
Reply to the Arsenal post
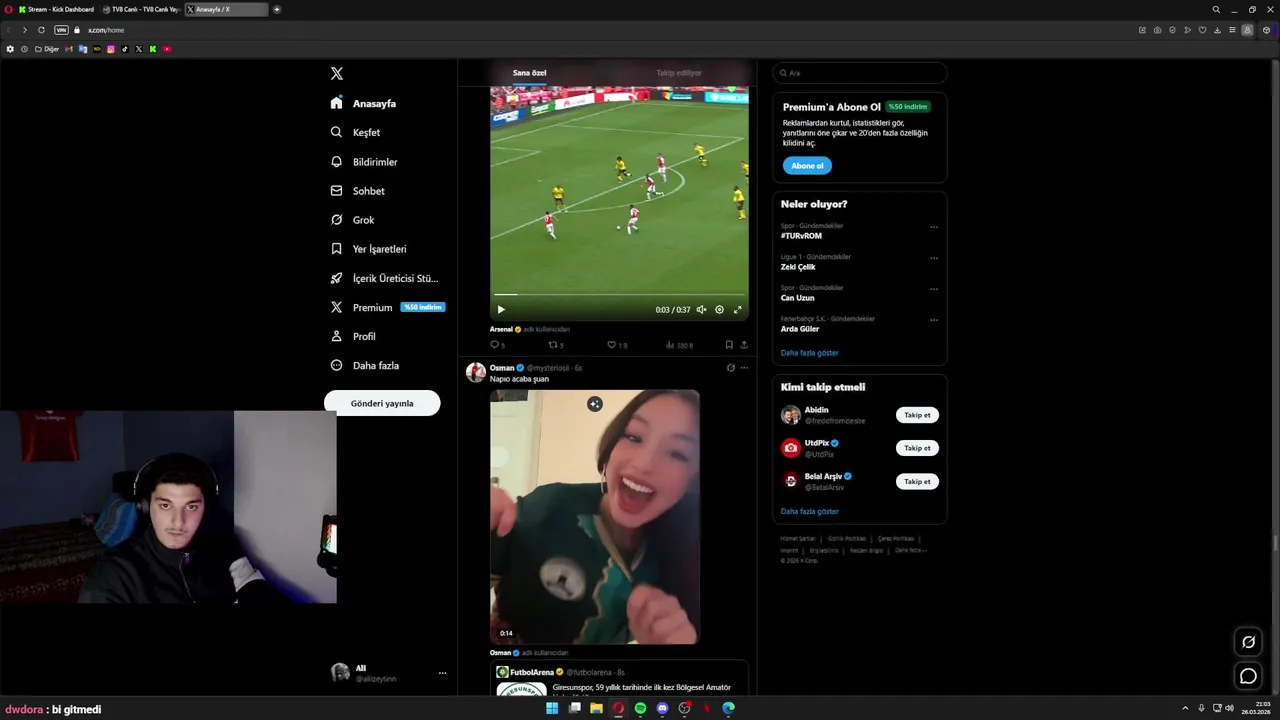coord(497,345)
